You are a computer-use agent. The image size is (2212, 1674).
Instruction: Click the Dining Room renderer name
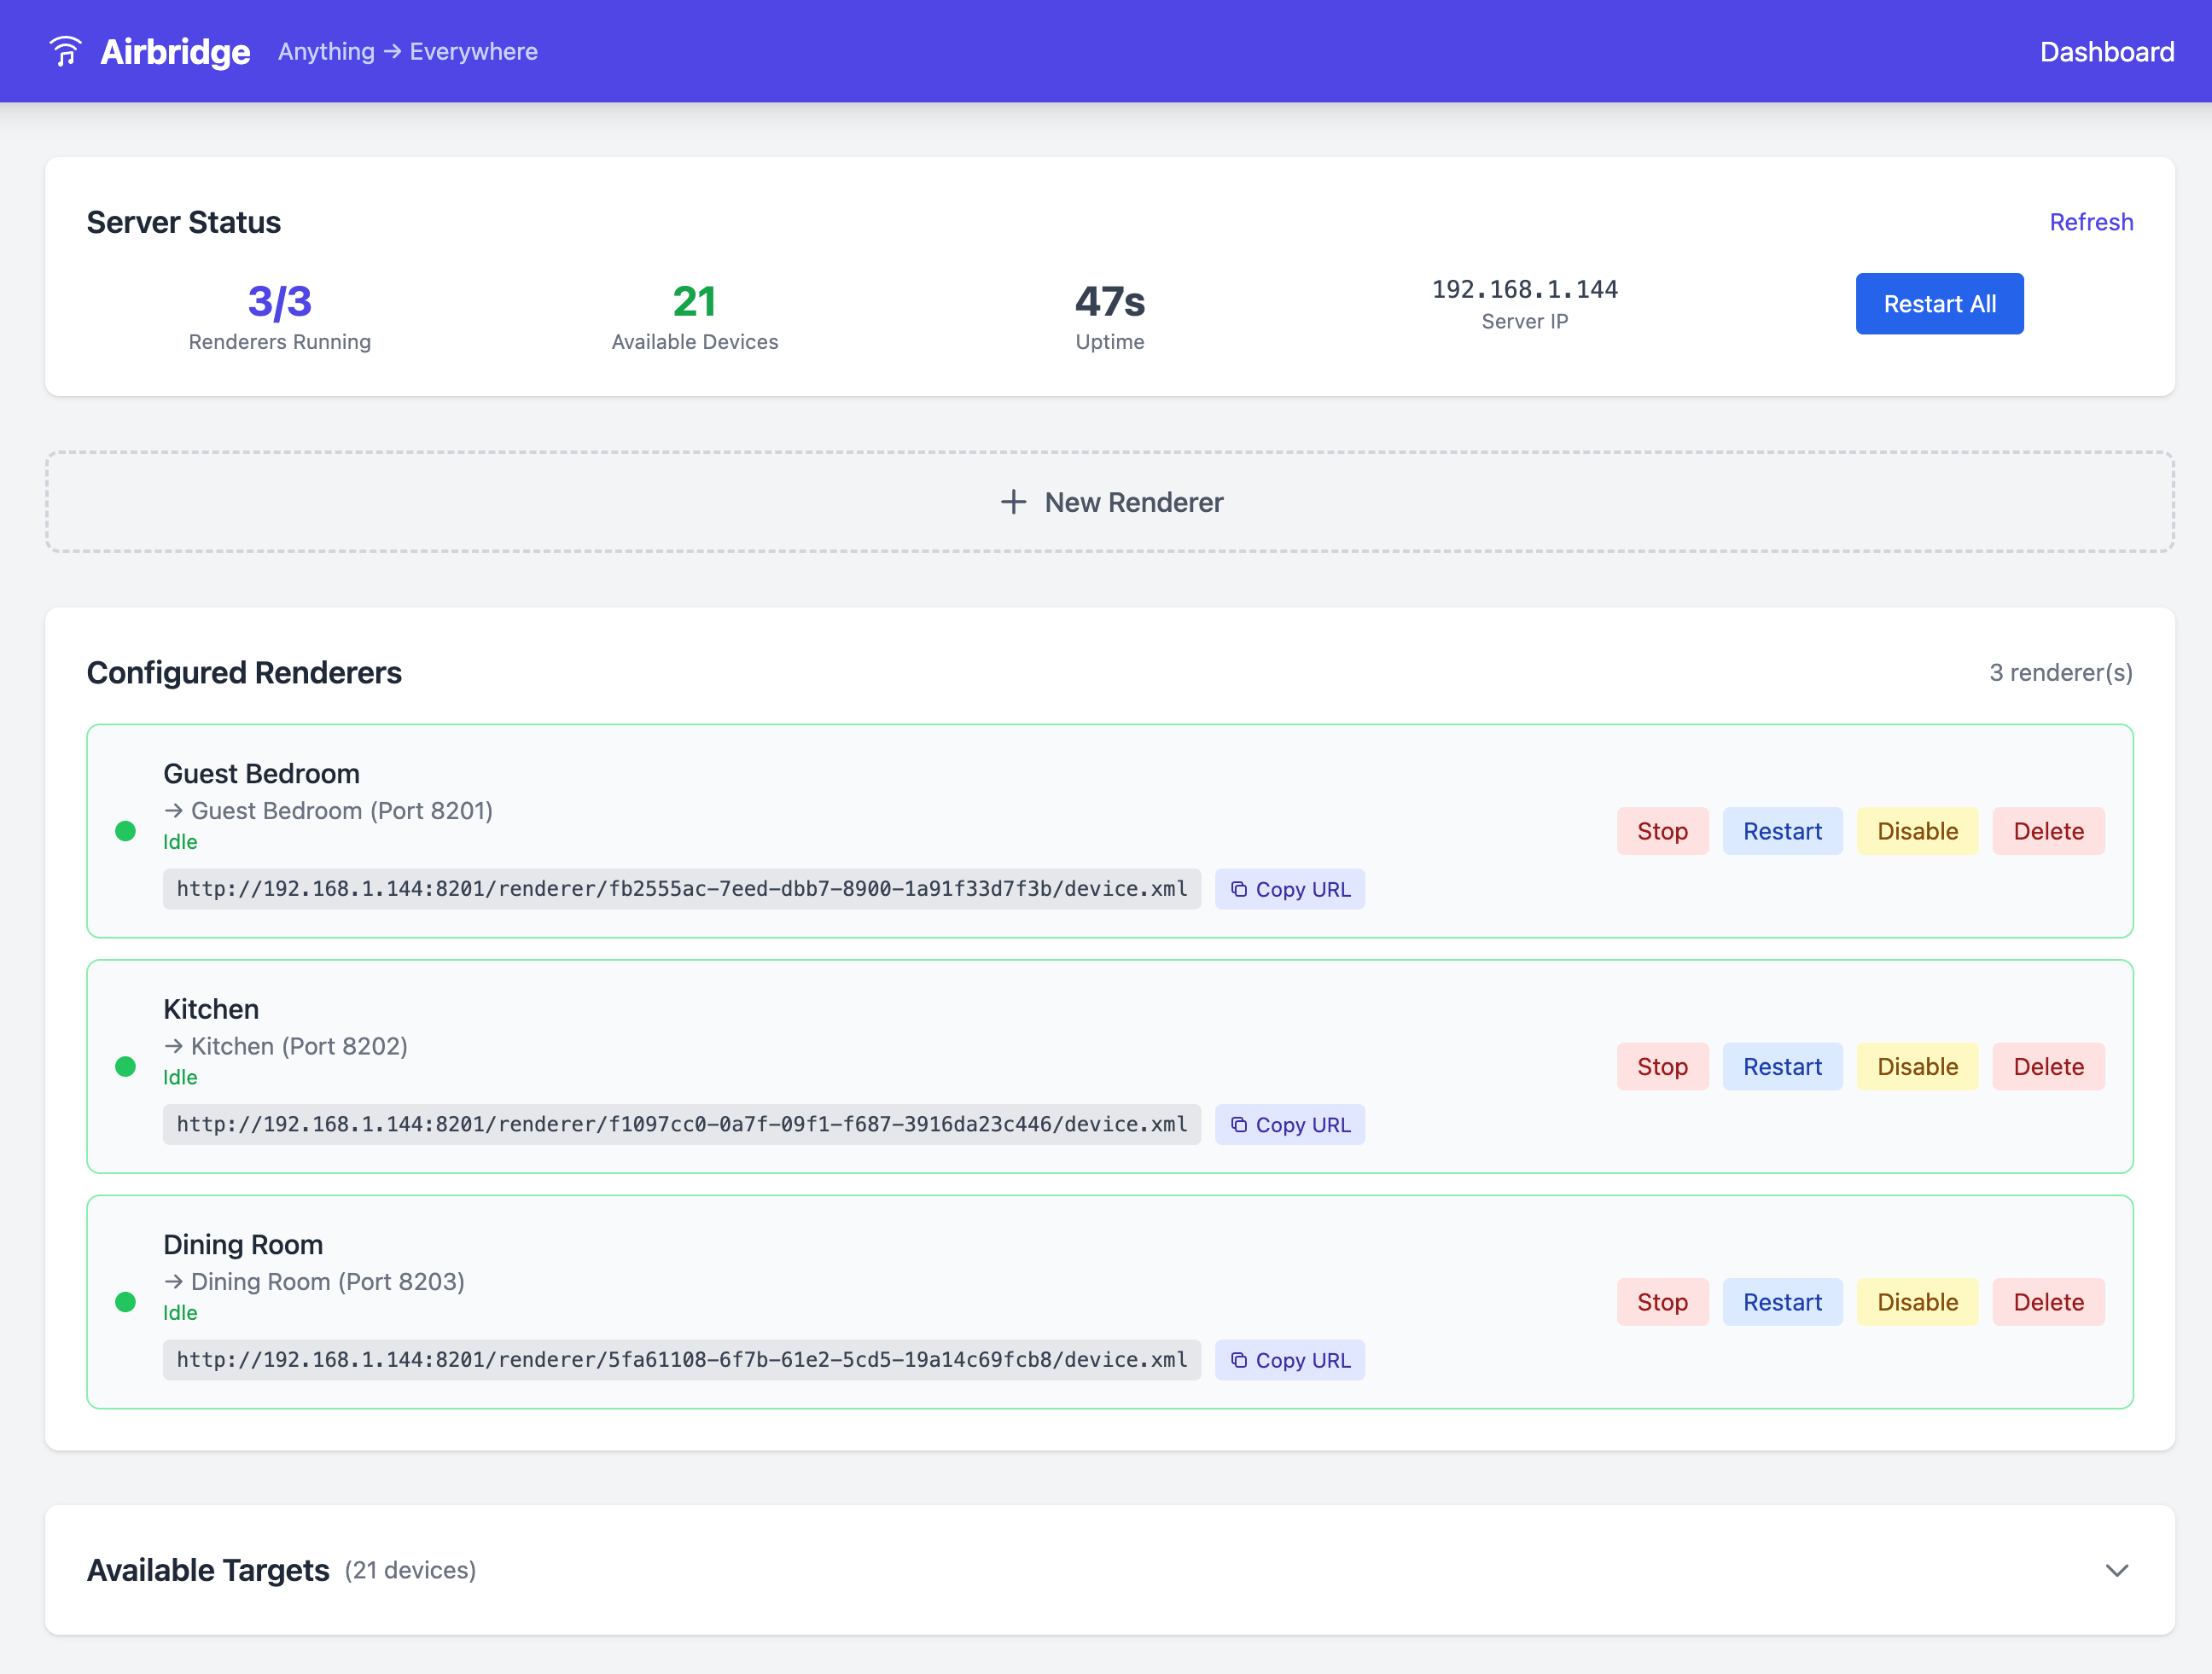(243, 1244)
